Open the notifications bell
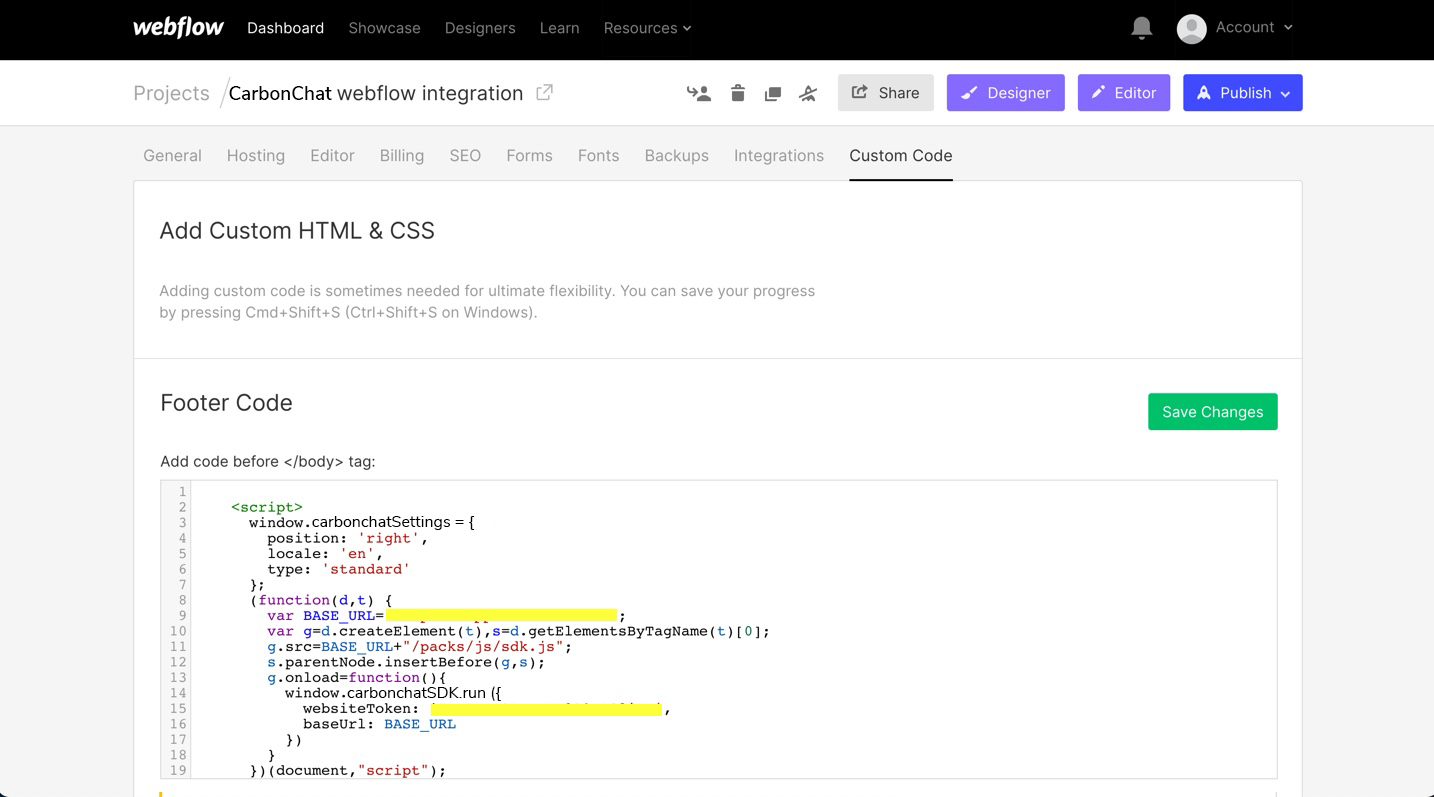1434x797 pixels. (x=1141, y=28)
